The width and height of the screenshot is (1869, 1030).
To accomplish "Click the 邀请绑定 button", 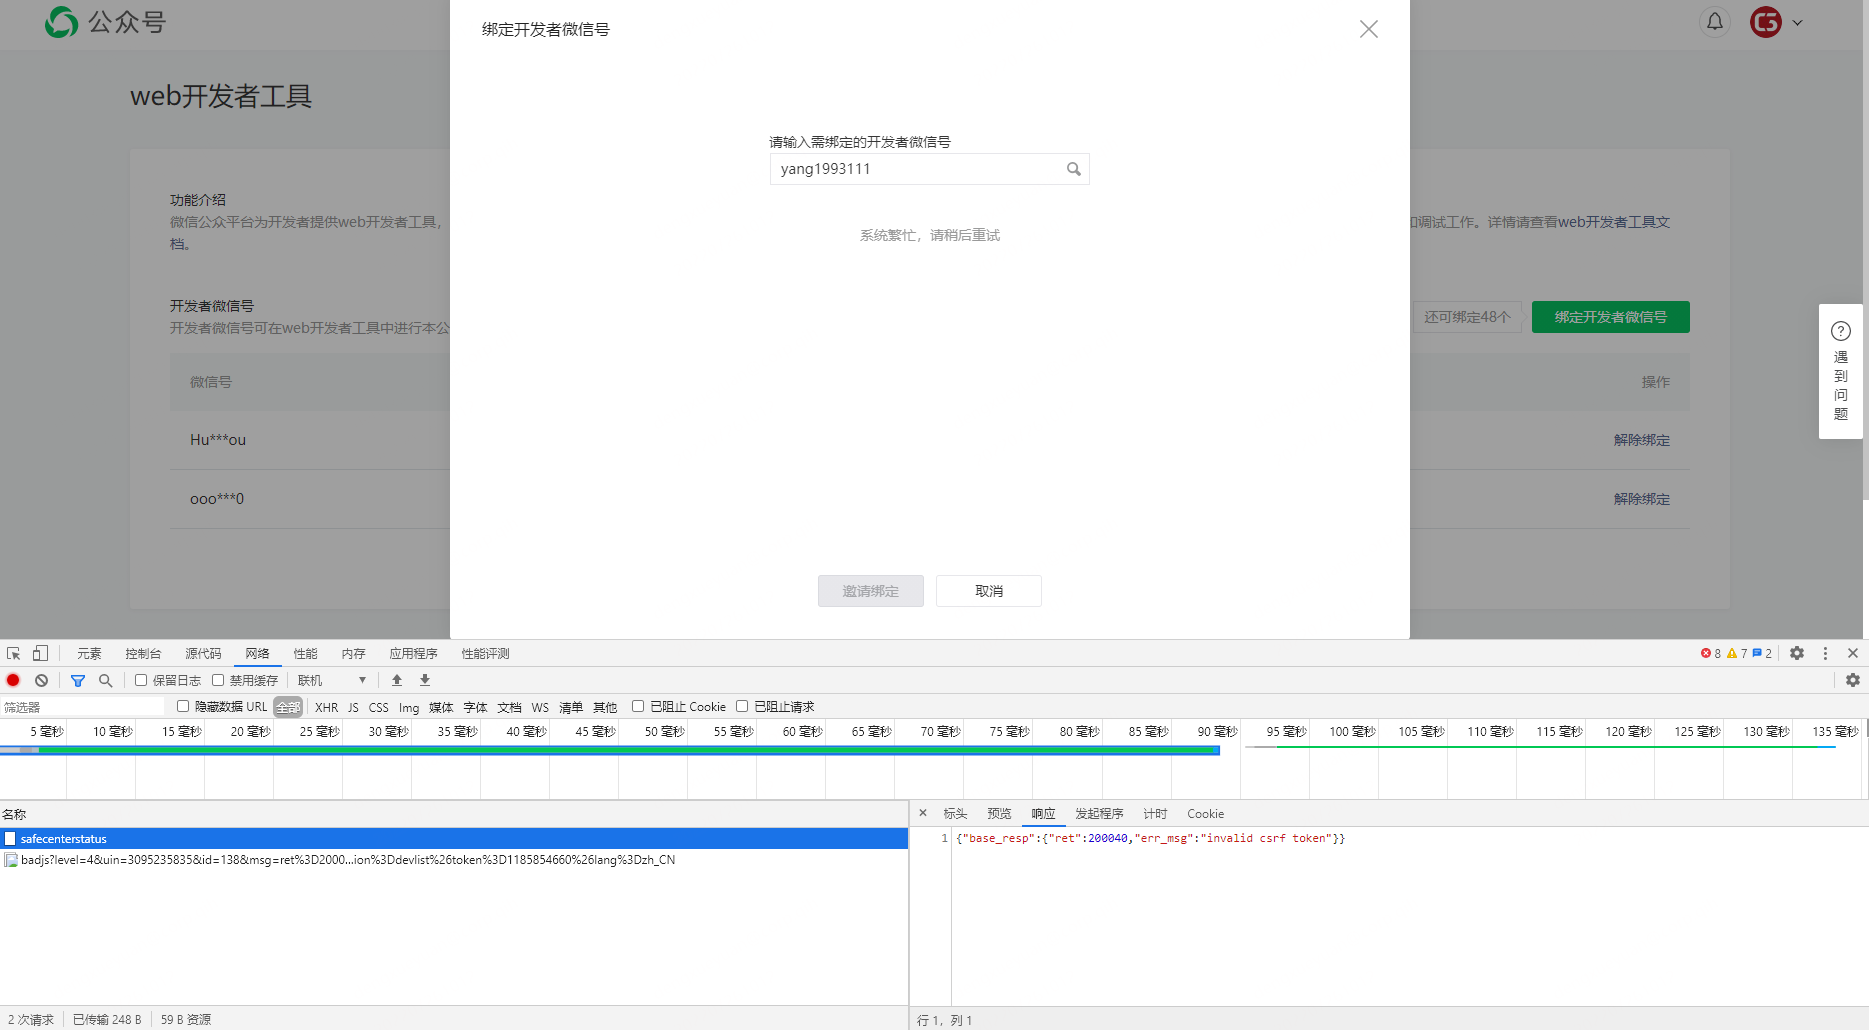I will [x=871, y=591].
